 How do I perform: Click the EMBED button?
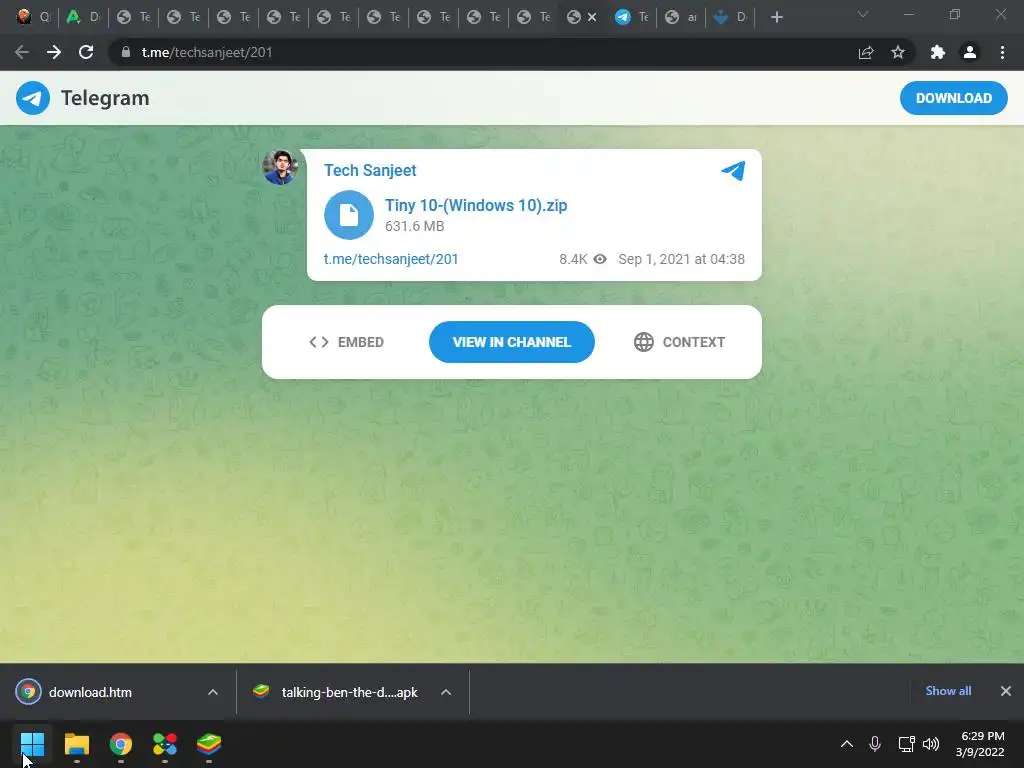point(346,342)
